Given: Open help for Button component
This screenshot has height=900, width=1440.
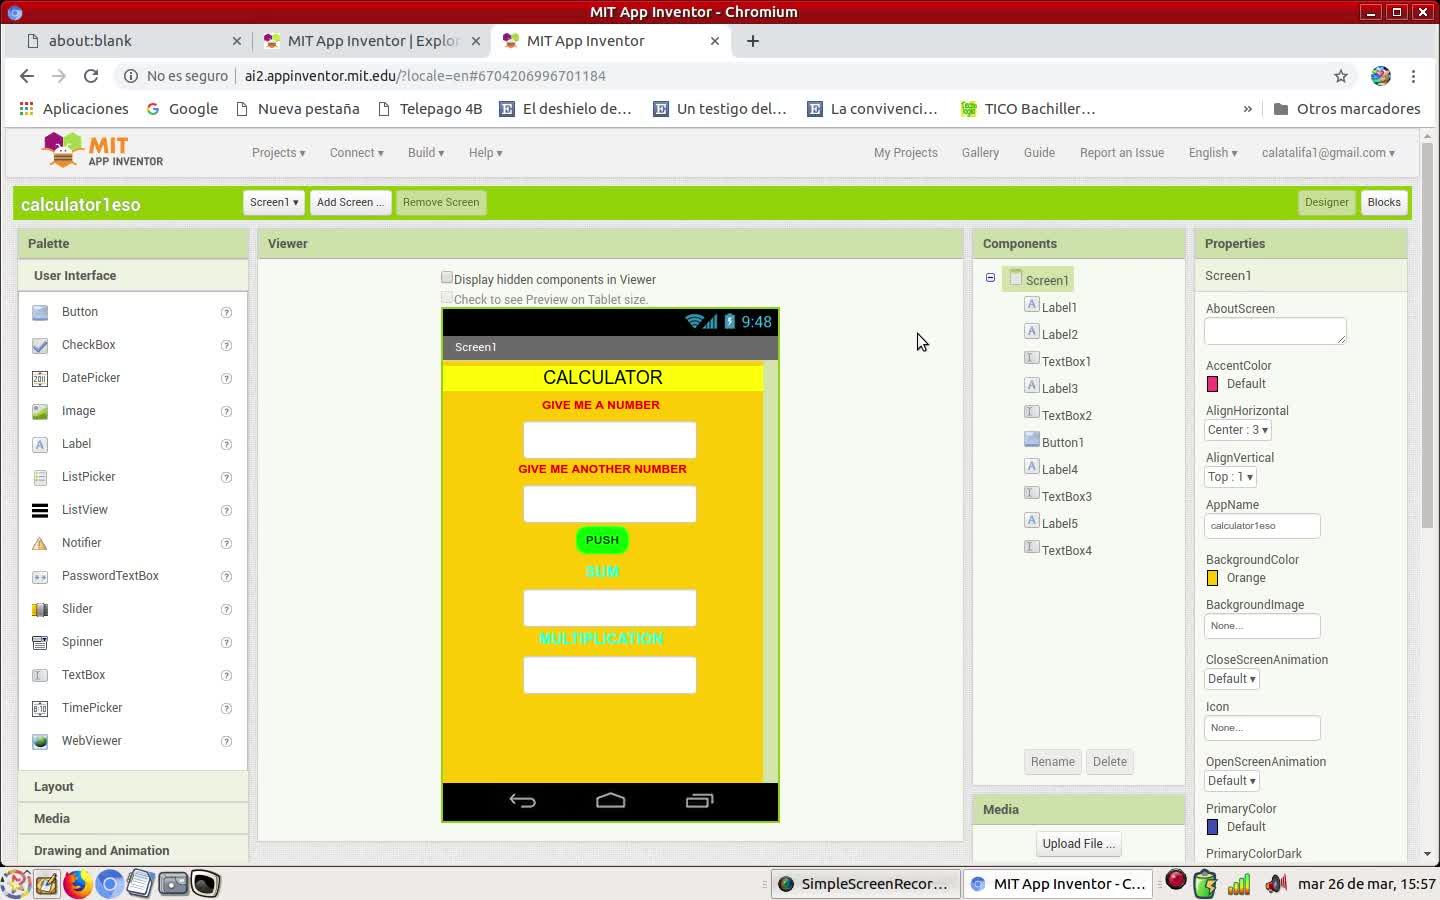Looking at the screenshot, I should tap(226, 312).
